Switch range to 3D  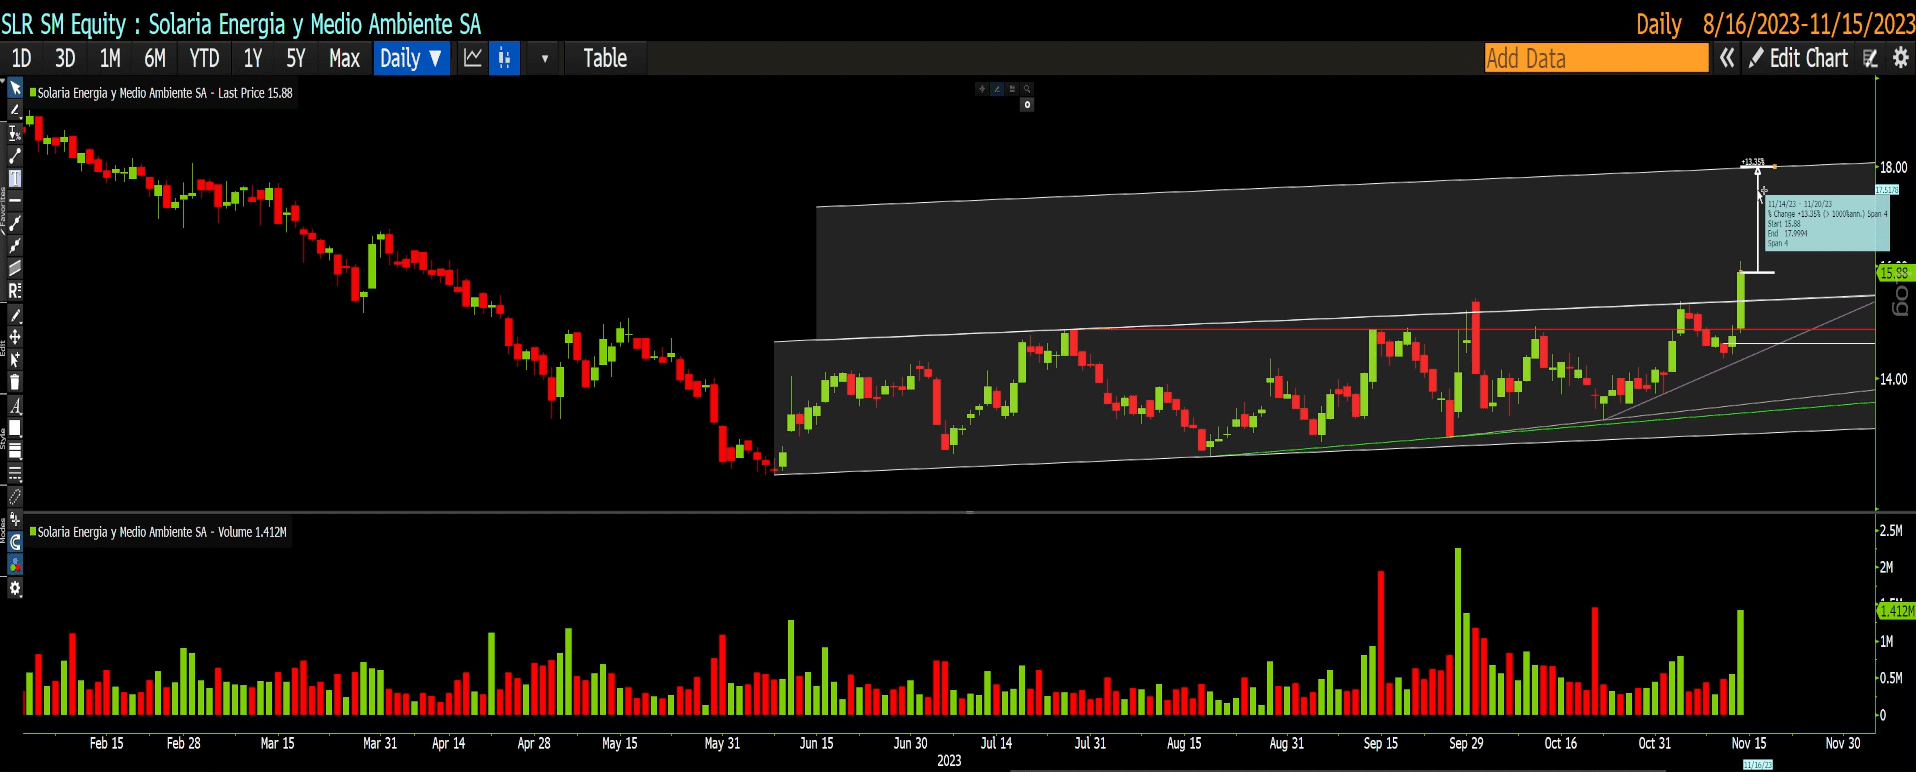click(x=65, y=58)
